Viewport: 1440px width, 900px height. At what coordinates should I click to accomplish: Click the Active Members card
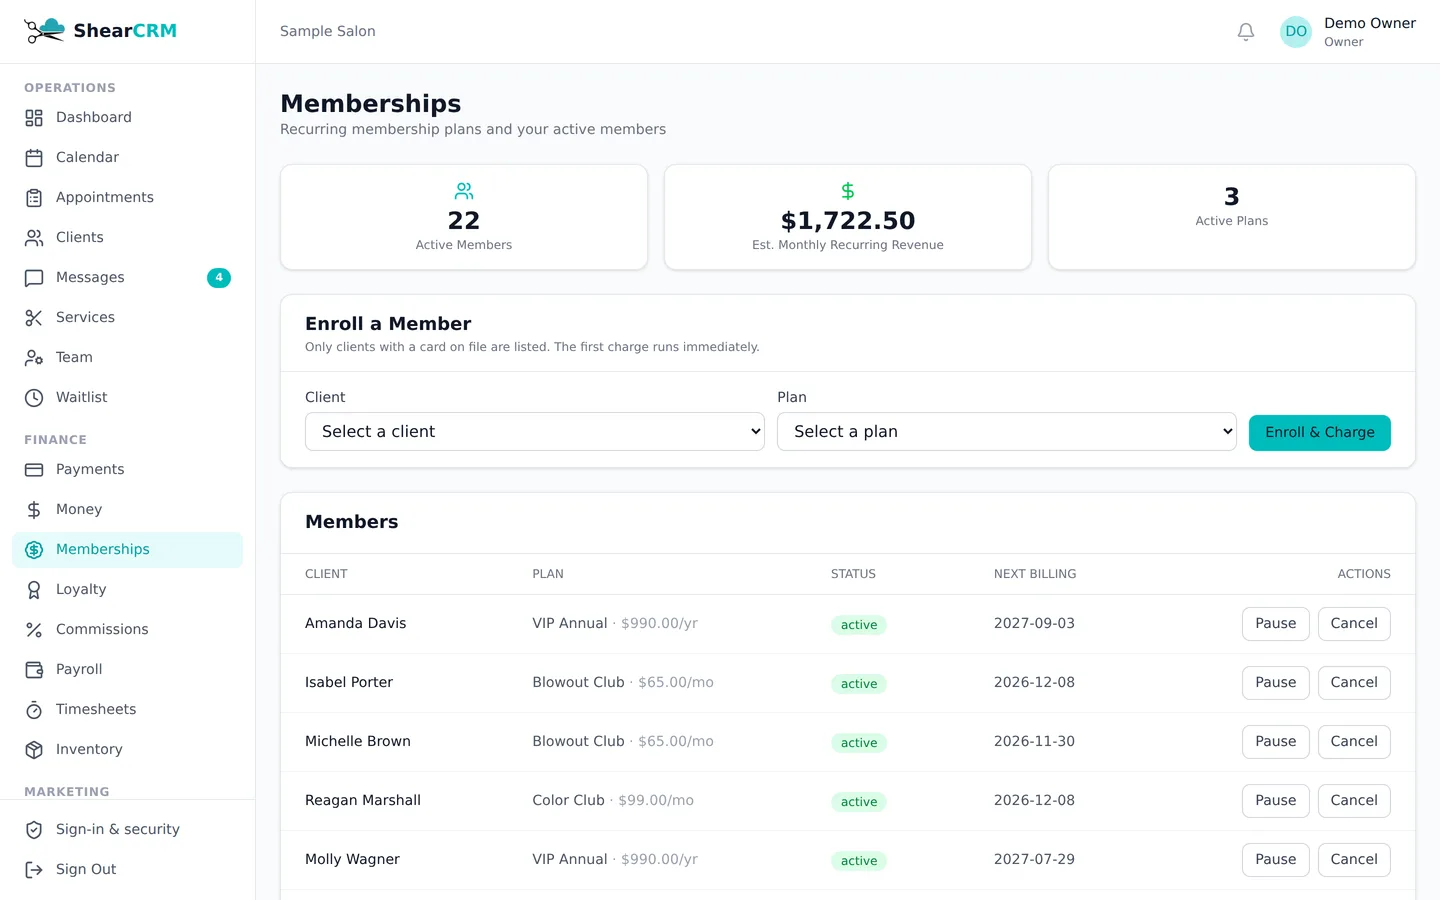(x=464, y=217)
